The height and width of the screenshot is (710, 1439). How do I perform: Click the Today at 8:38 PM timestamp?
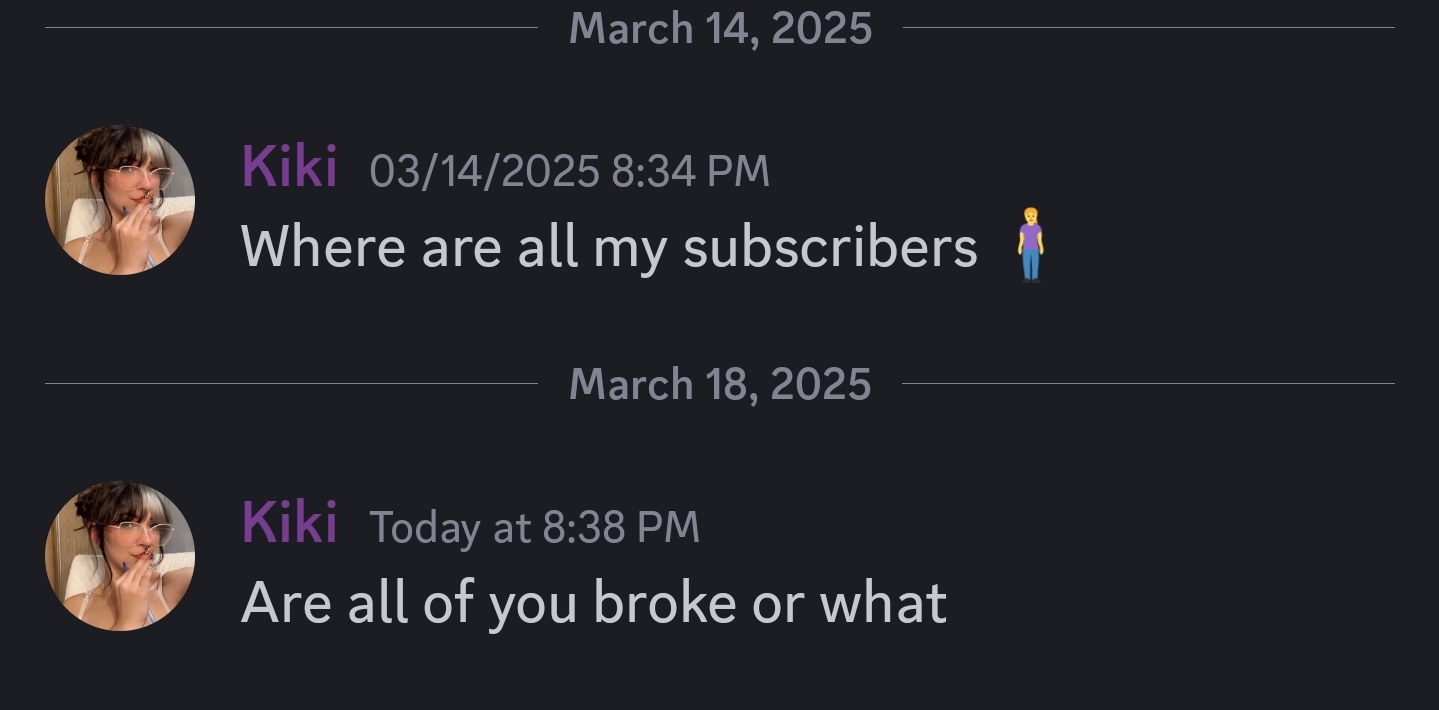(x=534, y=527)
